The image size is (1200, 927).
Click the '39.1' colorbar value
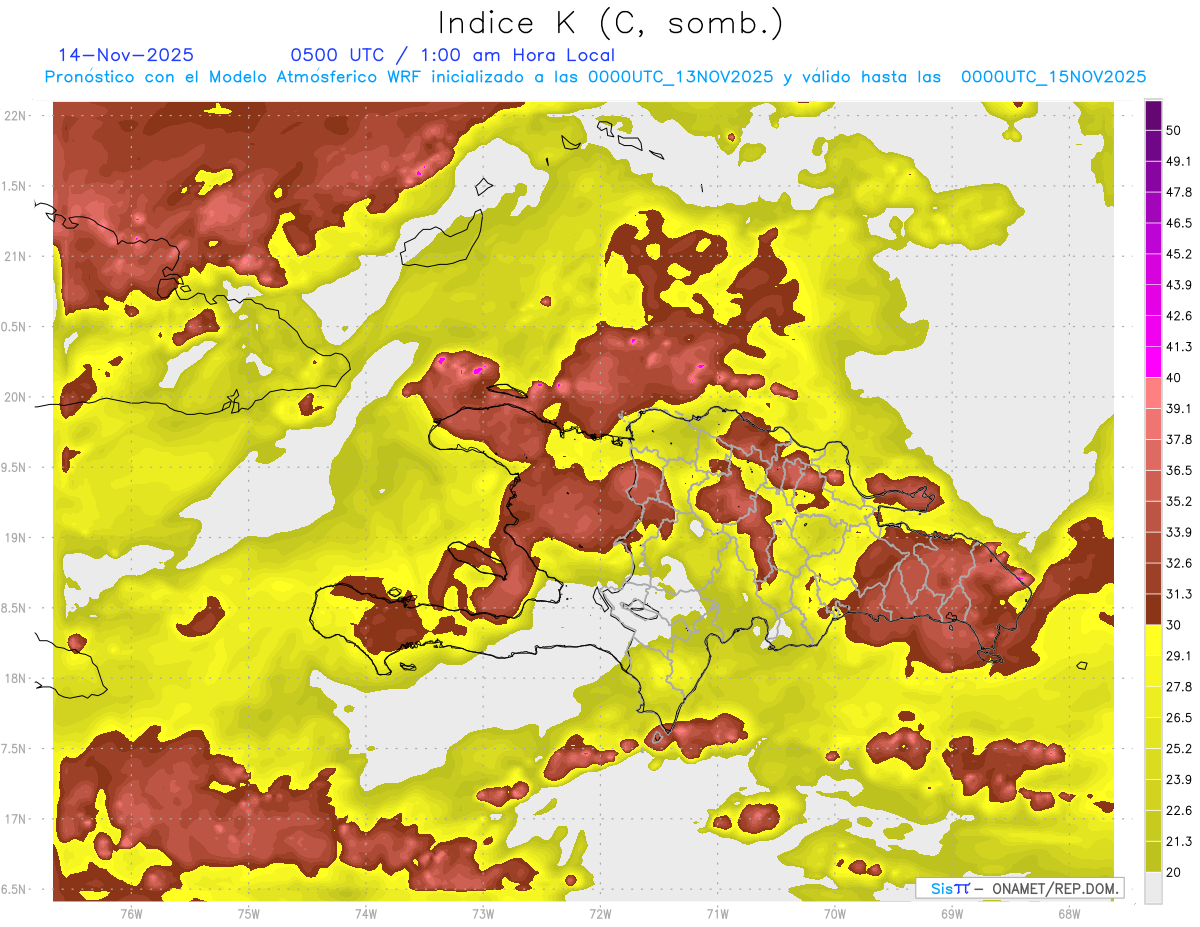coord(1179,408)
